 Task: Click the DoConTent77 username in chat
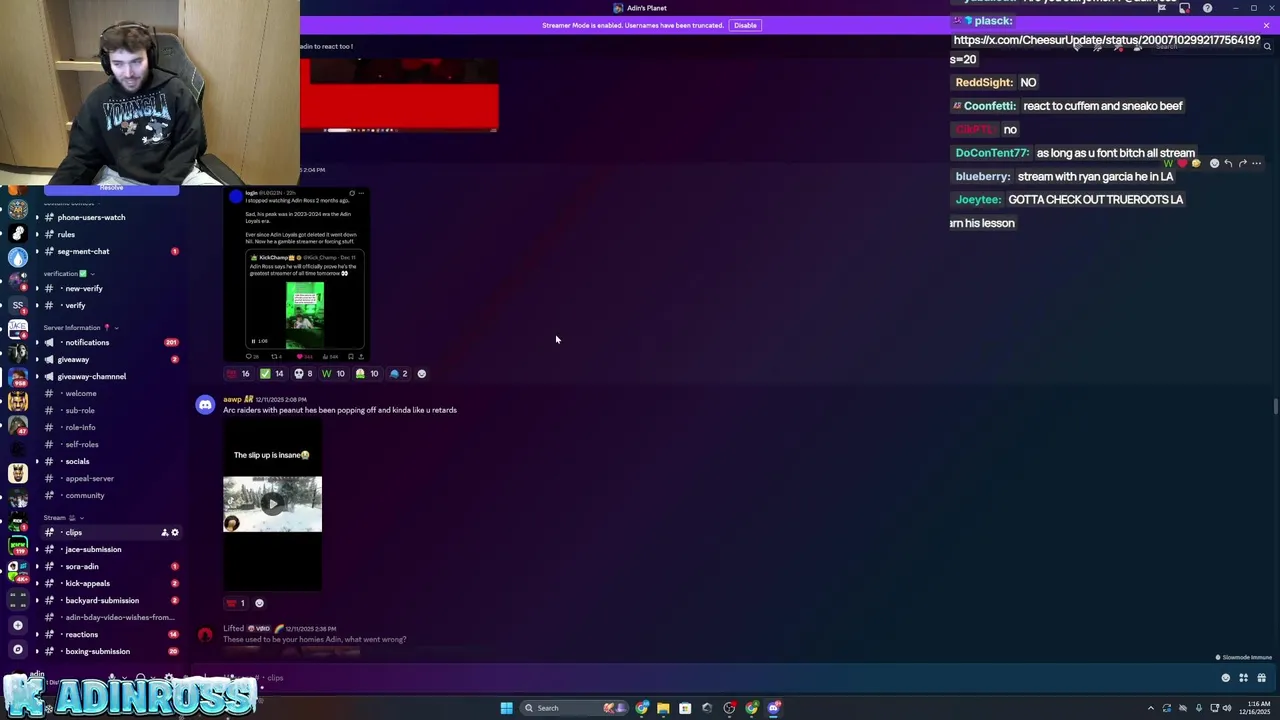pos(992,153)
